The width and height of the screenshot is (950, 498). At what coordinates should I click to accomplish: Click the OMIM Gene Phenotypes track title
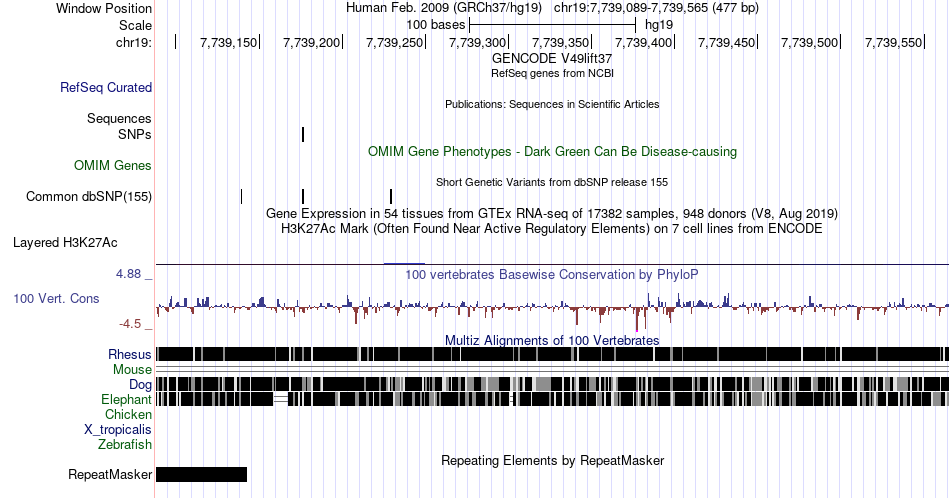[x=552, y=151]
